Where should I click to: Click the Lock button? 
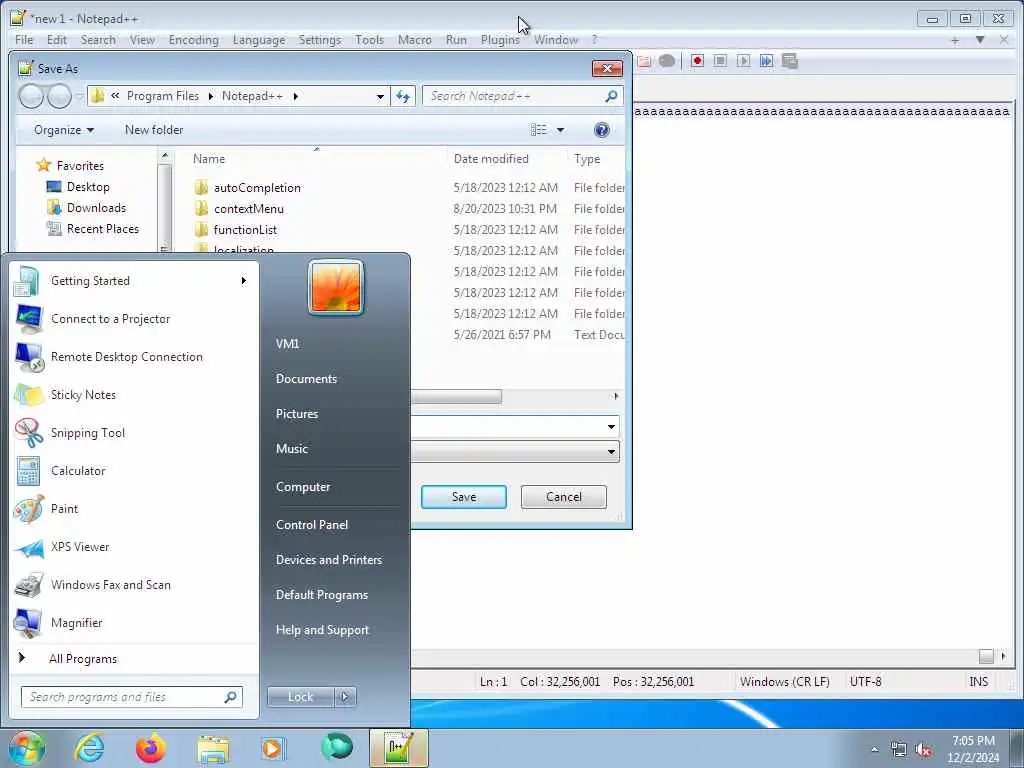(x=301, y=697)
